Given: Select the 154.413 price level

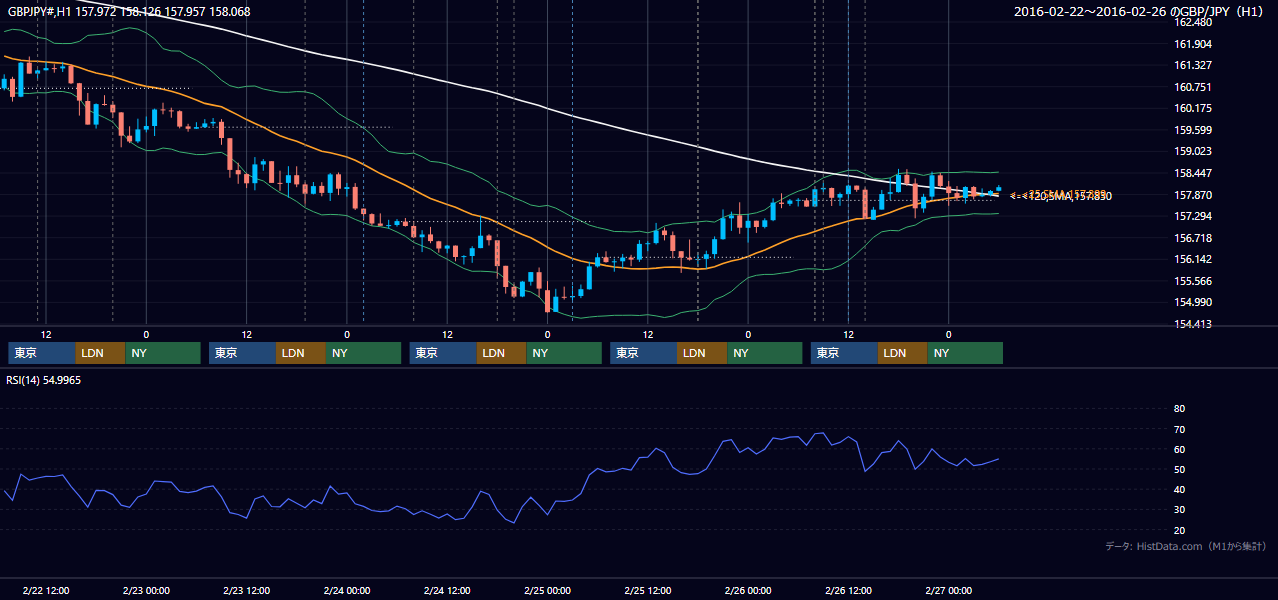Looking at the screenshot, I should [1192, 324].
